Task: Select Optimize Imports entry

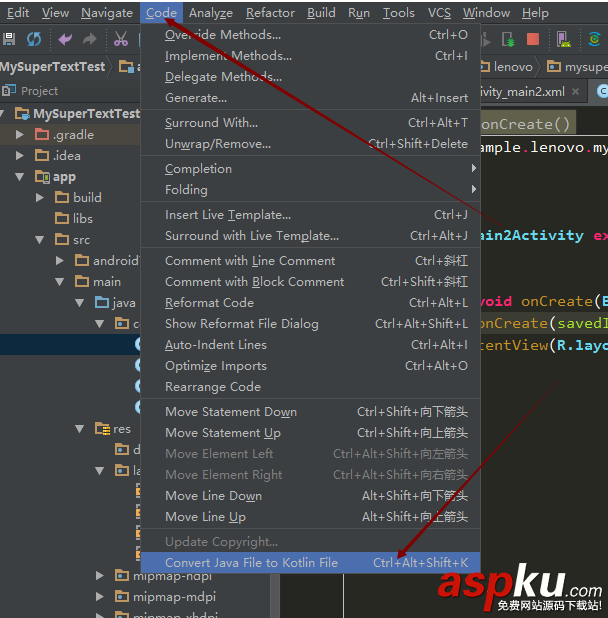Action: pyautogui.click(x=311, y=366)
